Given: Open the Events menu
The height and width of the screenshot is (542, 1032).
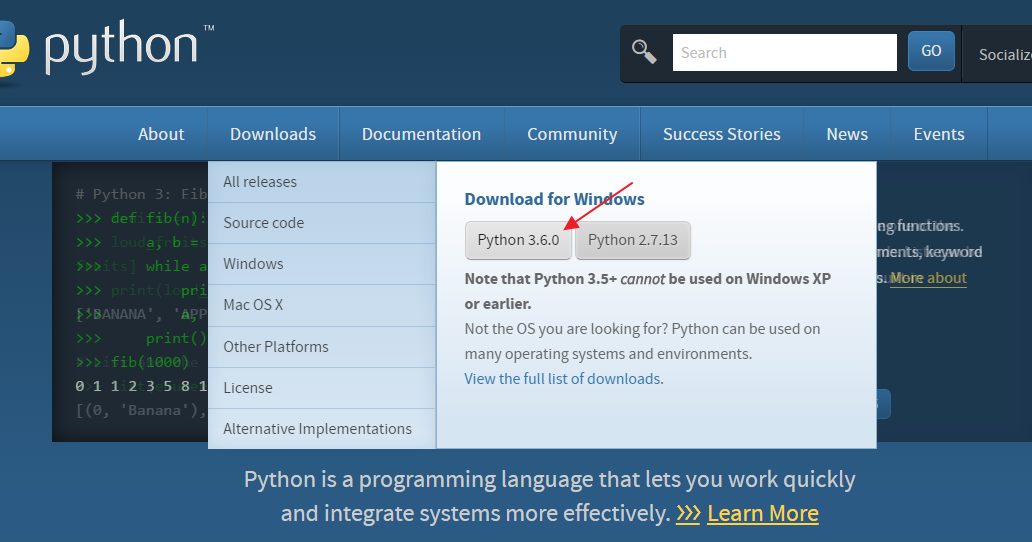Looking at the screenshot, I should (x=939, y=134).
